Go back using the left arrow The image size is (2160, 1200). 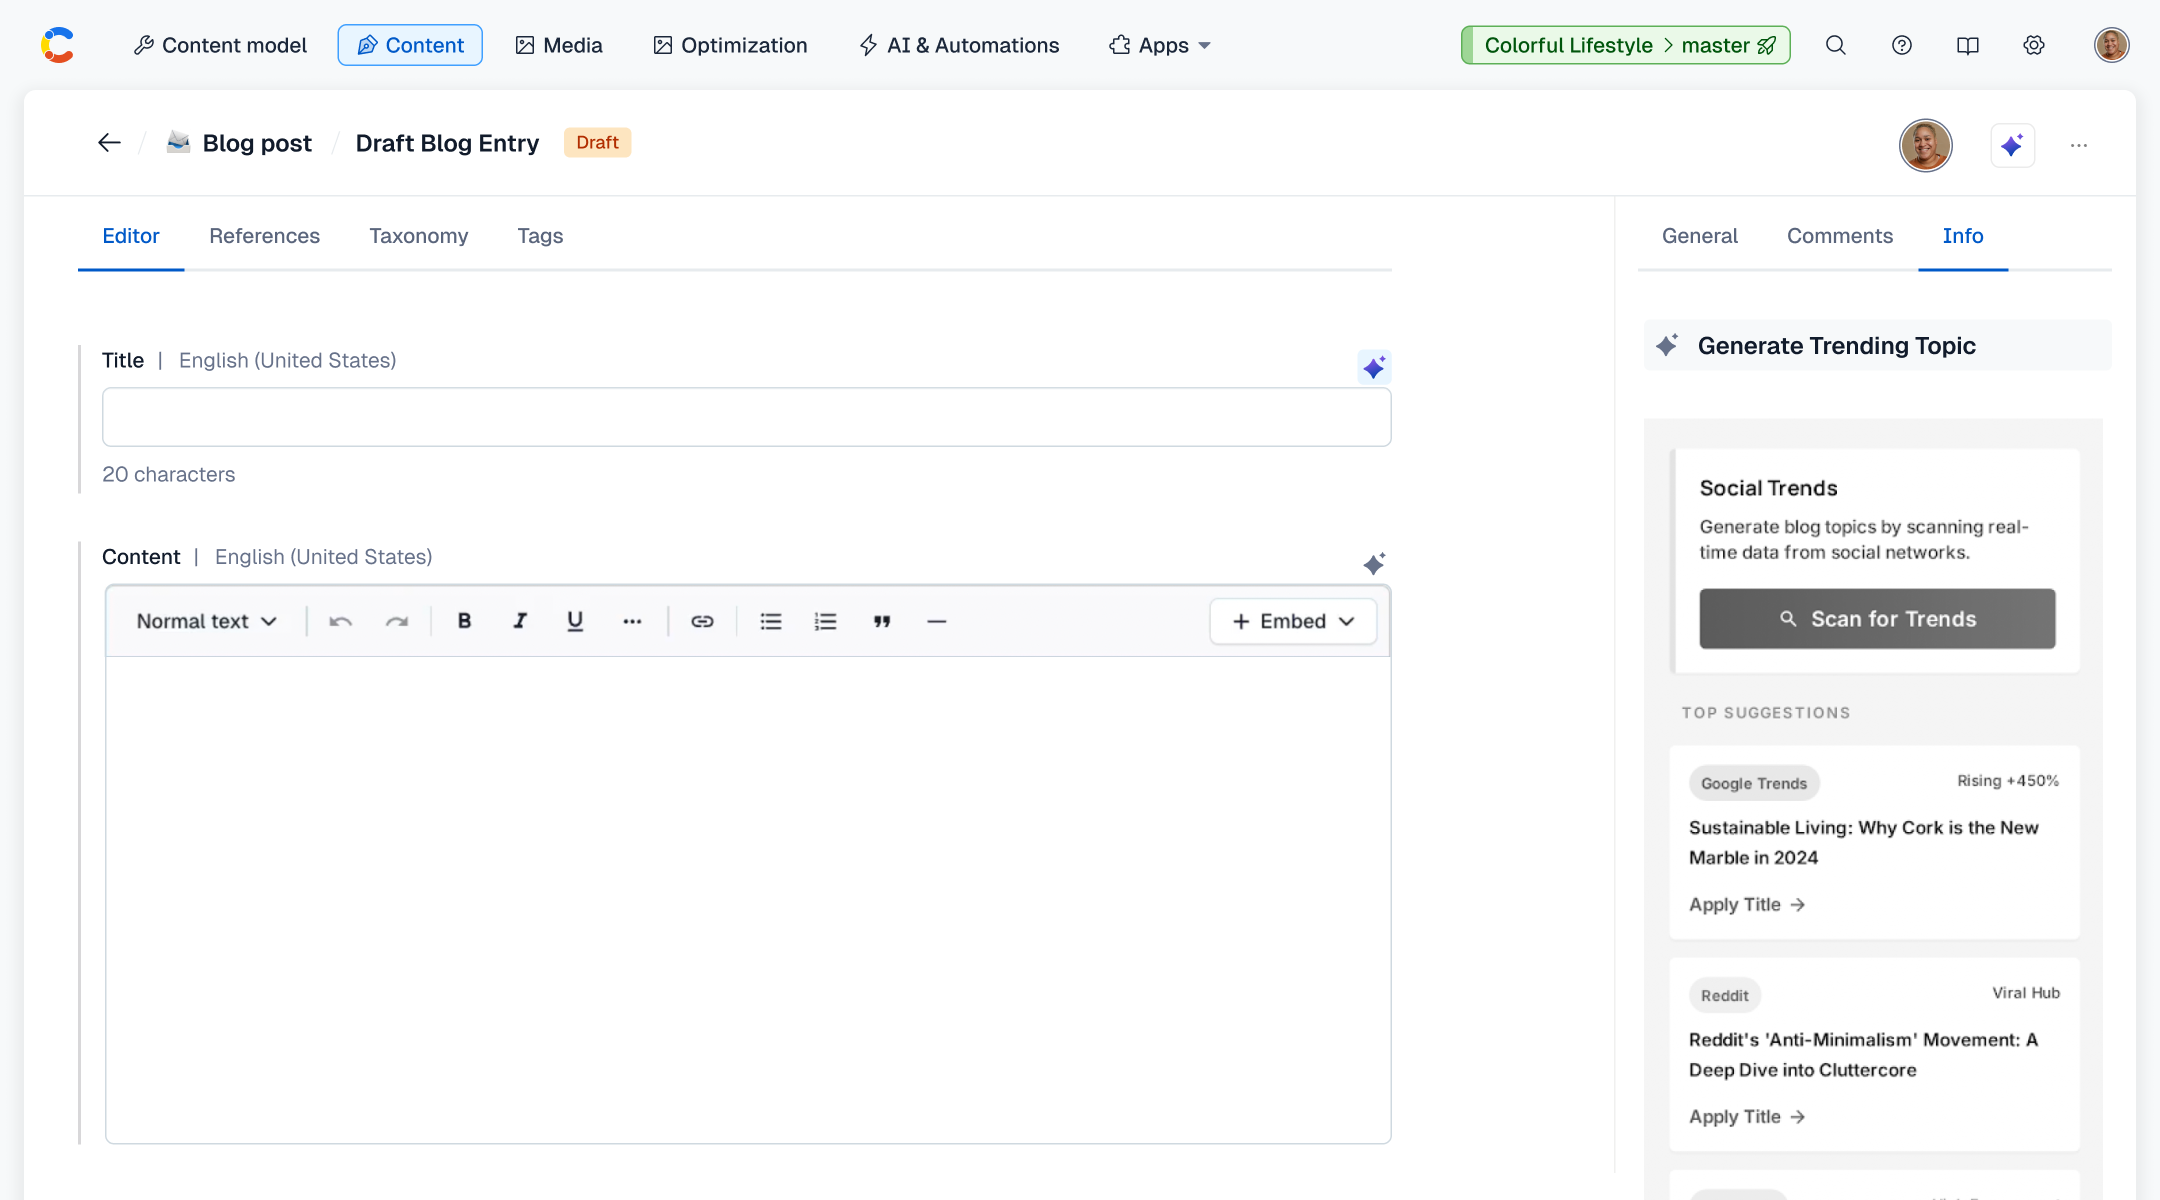109,143
